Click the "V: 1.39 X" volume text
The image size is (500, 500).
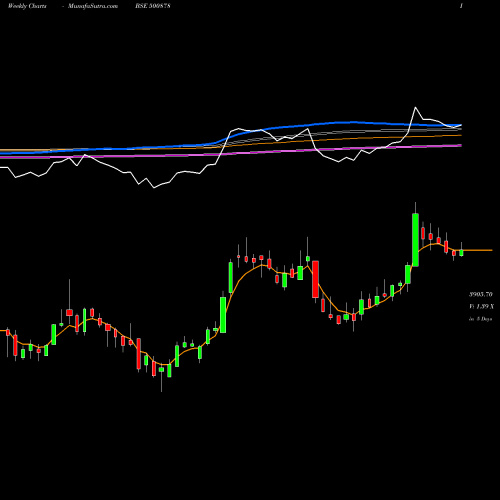point(481,306)
